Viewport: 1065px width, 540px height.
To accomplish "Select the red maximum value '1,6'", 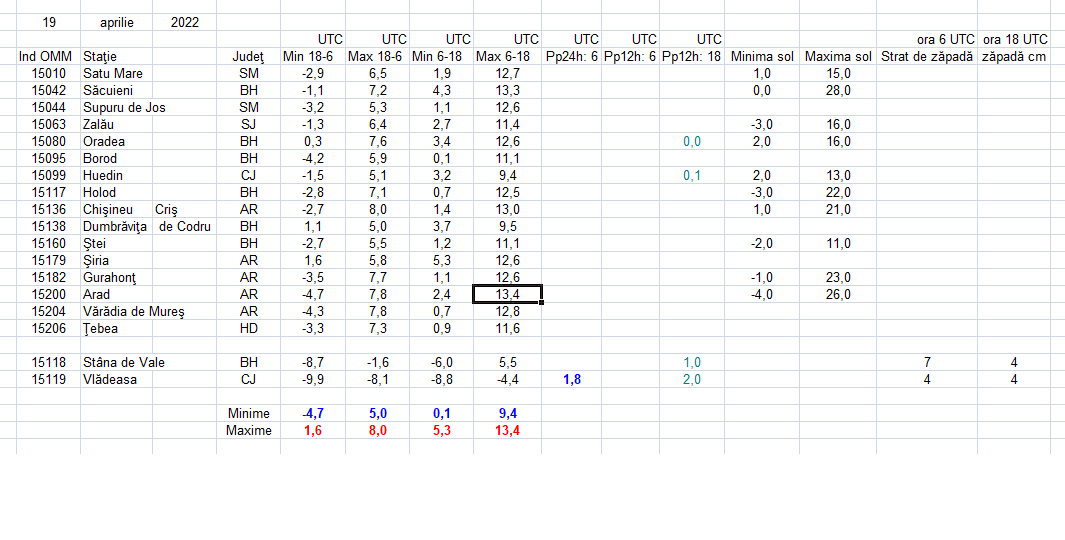I will point(313,430).
